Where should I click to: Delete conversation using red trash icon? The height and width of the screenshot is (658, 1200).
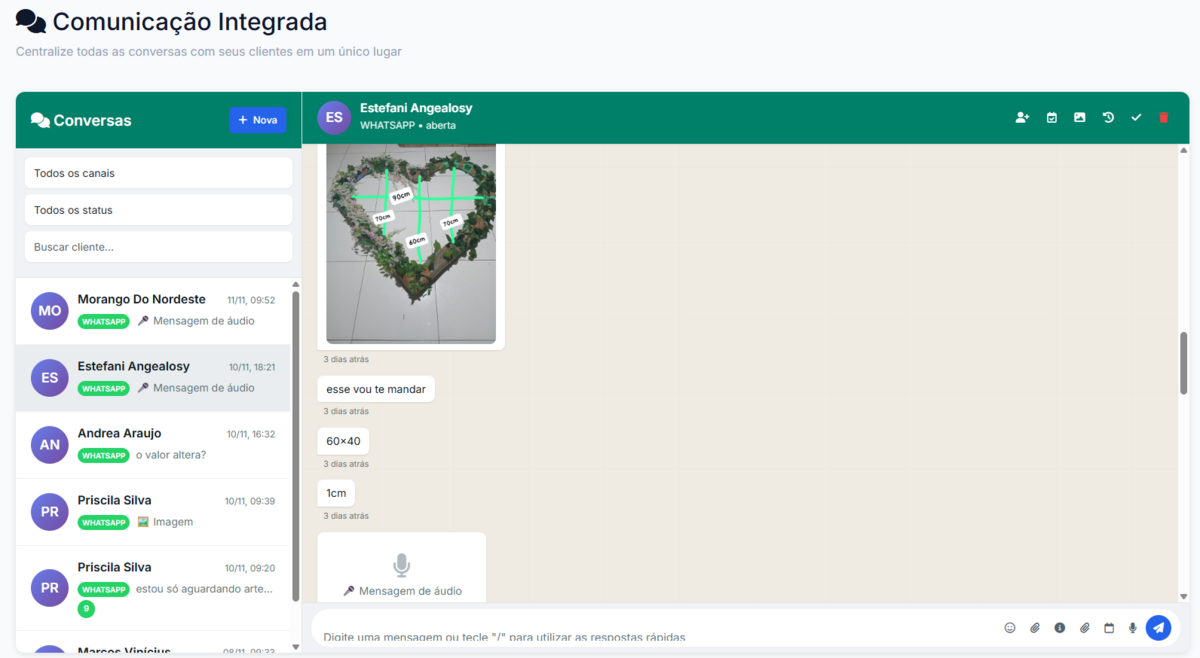click(x=1163, y=118)
